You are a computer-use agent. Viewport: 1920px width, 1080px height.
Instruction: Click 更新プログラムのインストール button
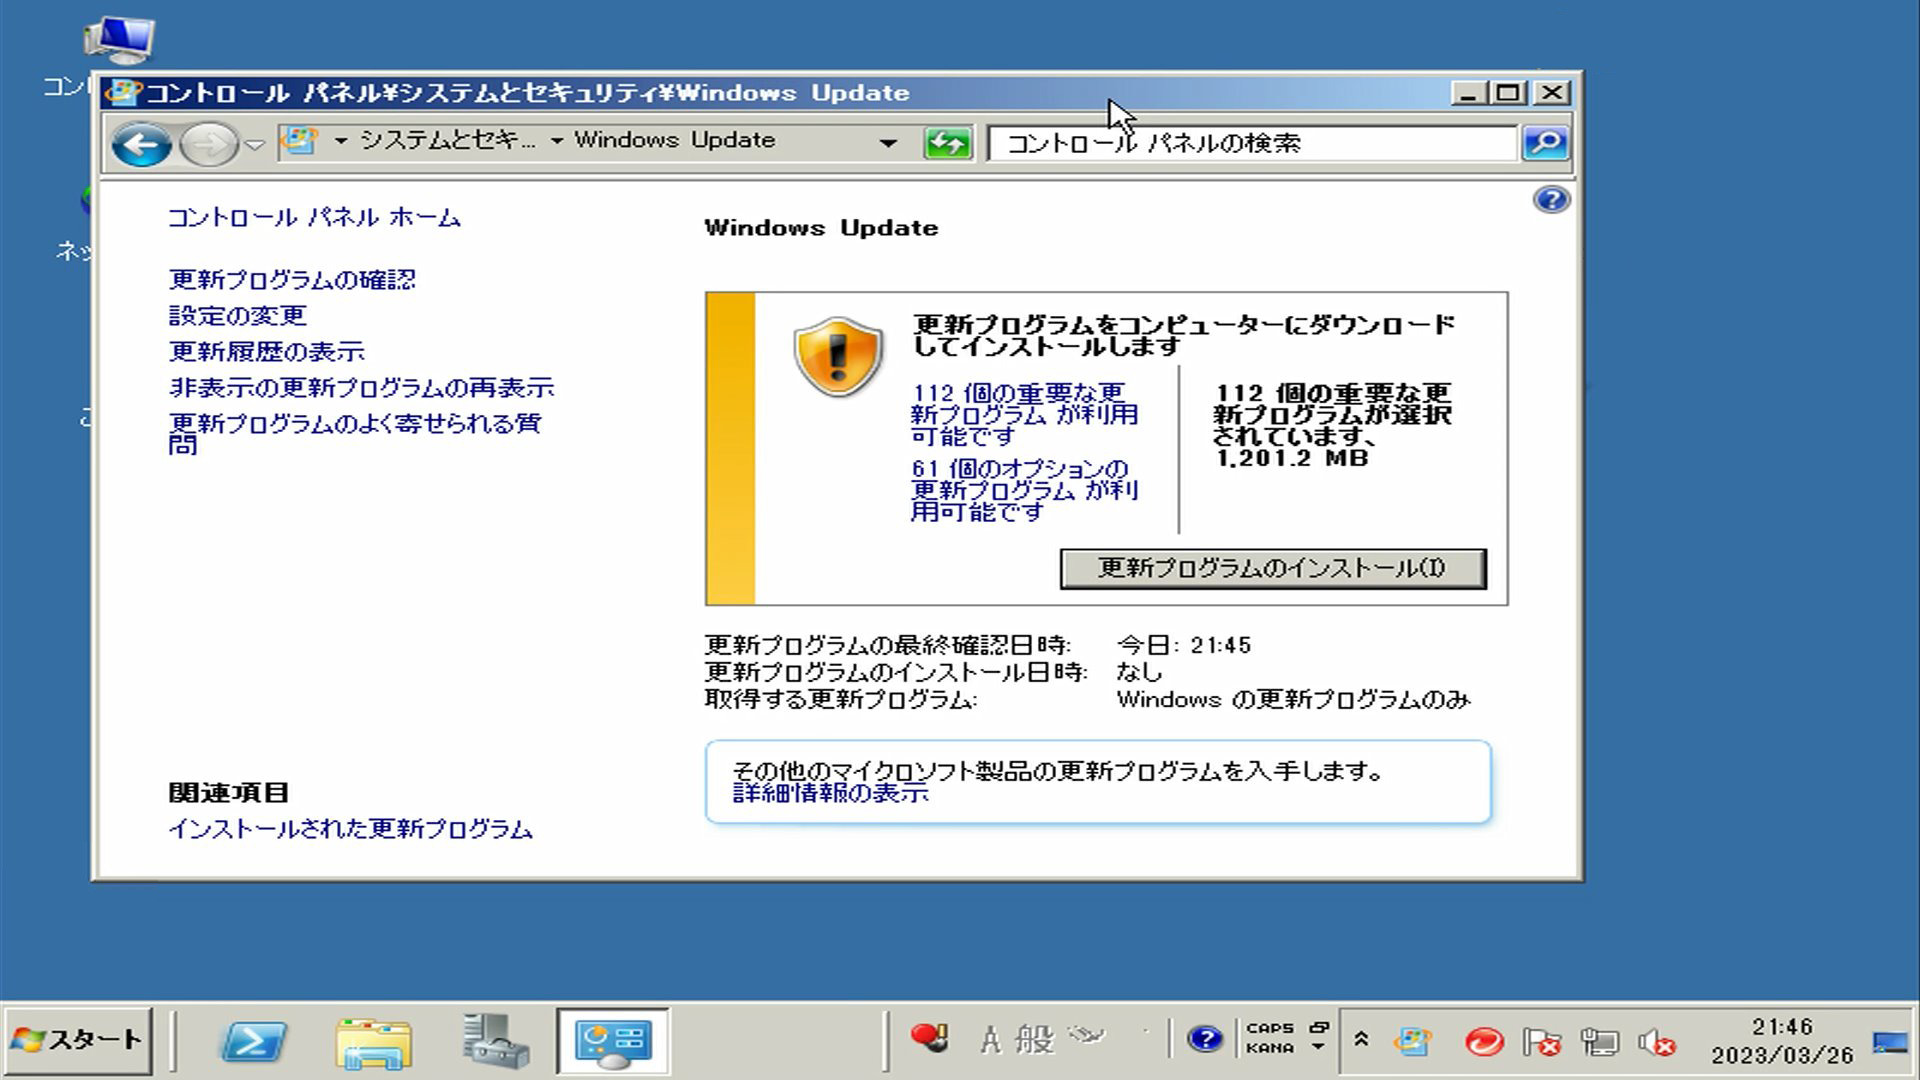(1272, 568)
